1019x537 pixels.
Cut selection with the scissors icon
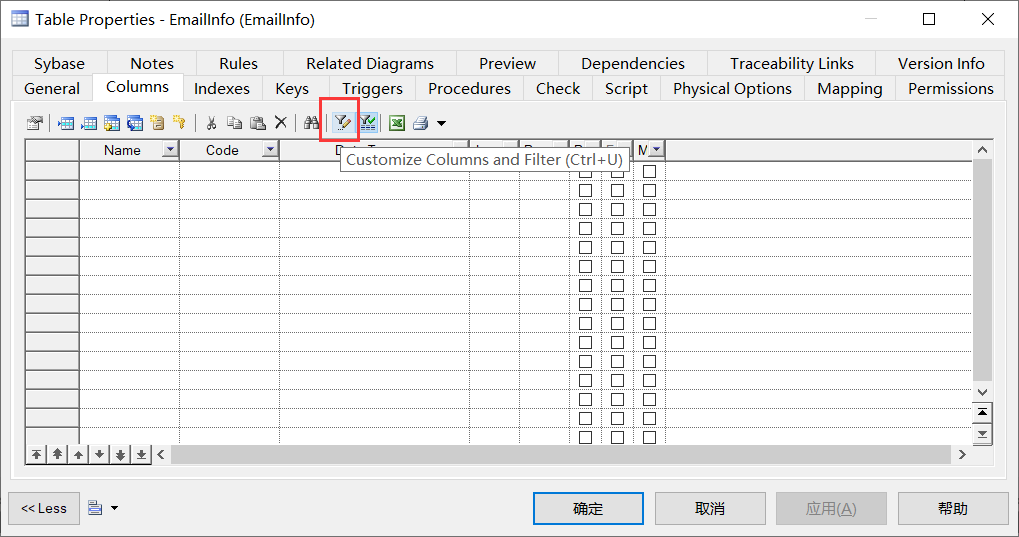pos(211,122)
